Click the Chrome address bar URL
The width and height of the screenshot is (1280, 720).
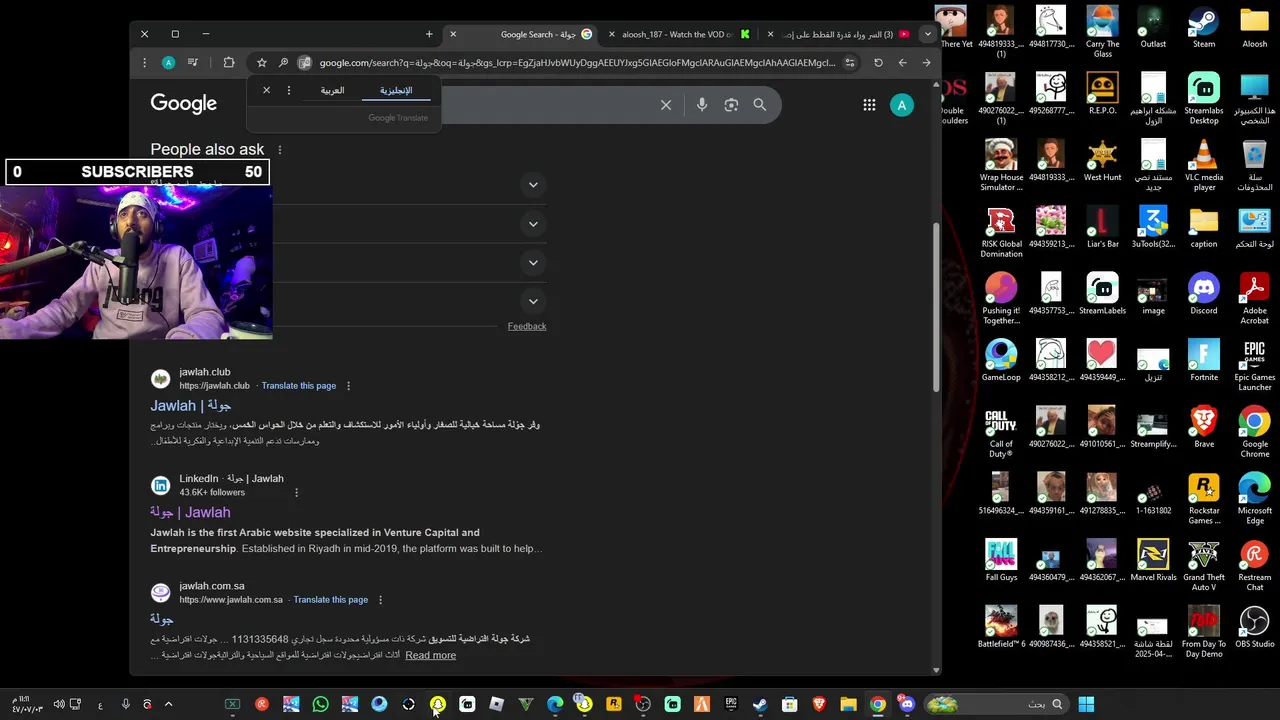click(x=577, y=63)
